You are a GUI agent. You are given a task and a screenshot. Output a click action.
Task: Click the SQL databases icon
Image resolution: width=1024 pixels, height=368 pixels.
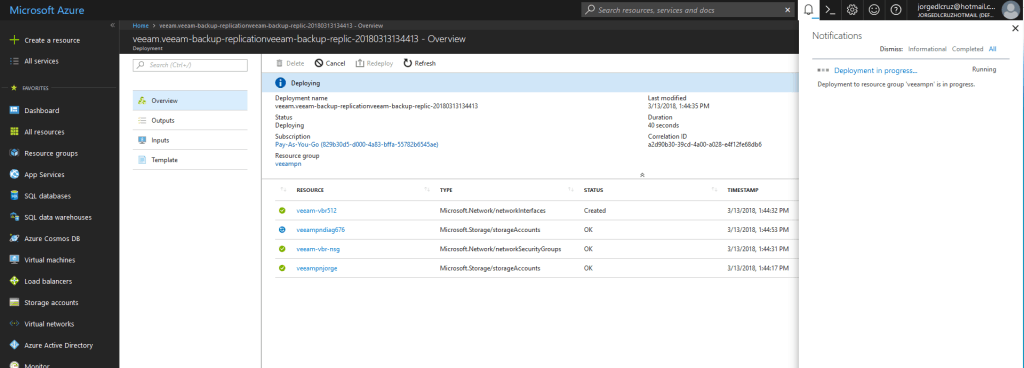(x=14, y=196)
